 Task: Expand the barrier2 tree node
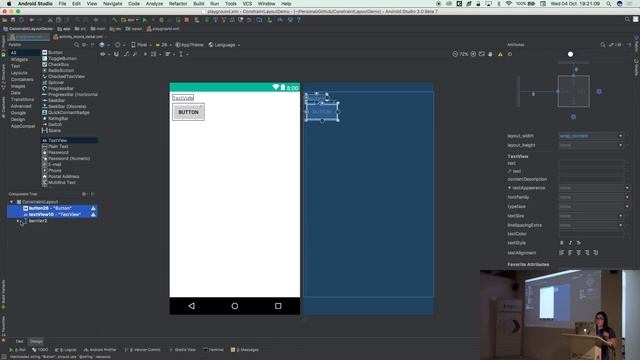click(18, 221)
